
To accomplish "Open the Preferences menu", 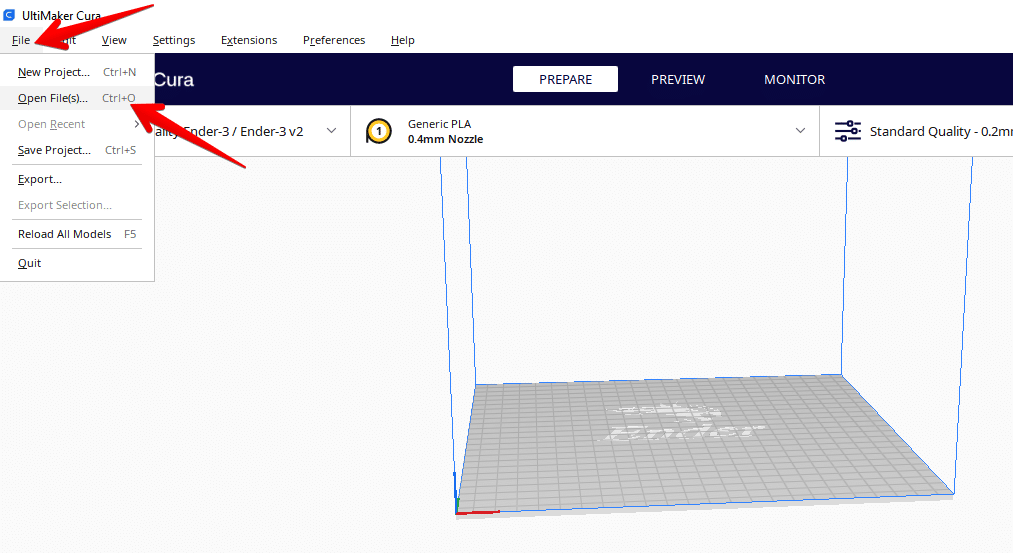I will coord(334,40).
